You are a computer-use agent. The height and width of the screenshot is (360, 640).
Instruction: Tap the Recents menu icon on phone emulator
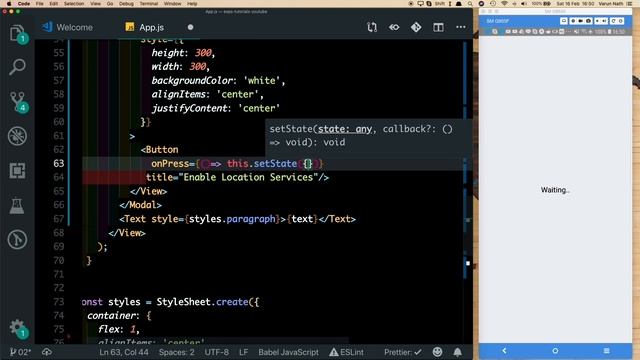click(x=607, y=351)
